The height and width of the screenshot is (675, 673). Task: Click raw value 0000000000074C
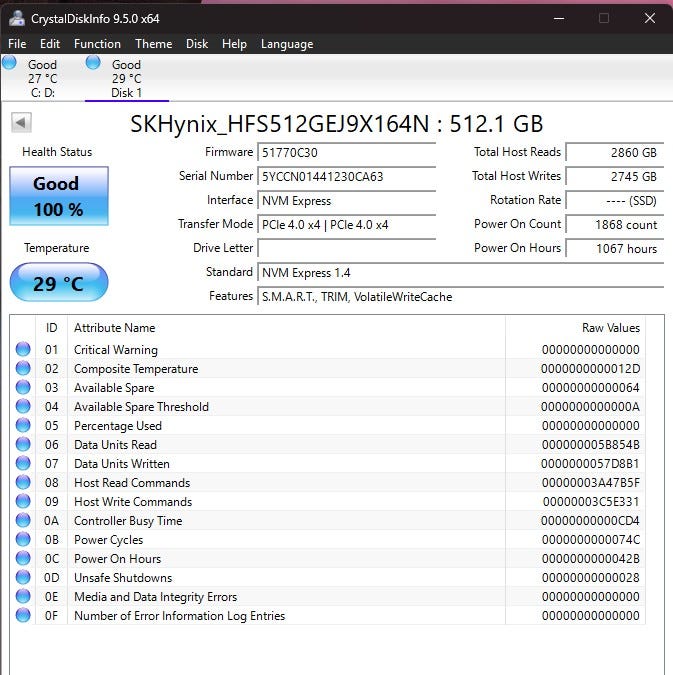point(590,540)
